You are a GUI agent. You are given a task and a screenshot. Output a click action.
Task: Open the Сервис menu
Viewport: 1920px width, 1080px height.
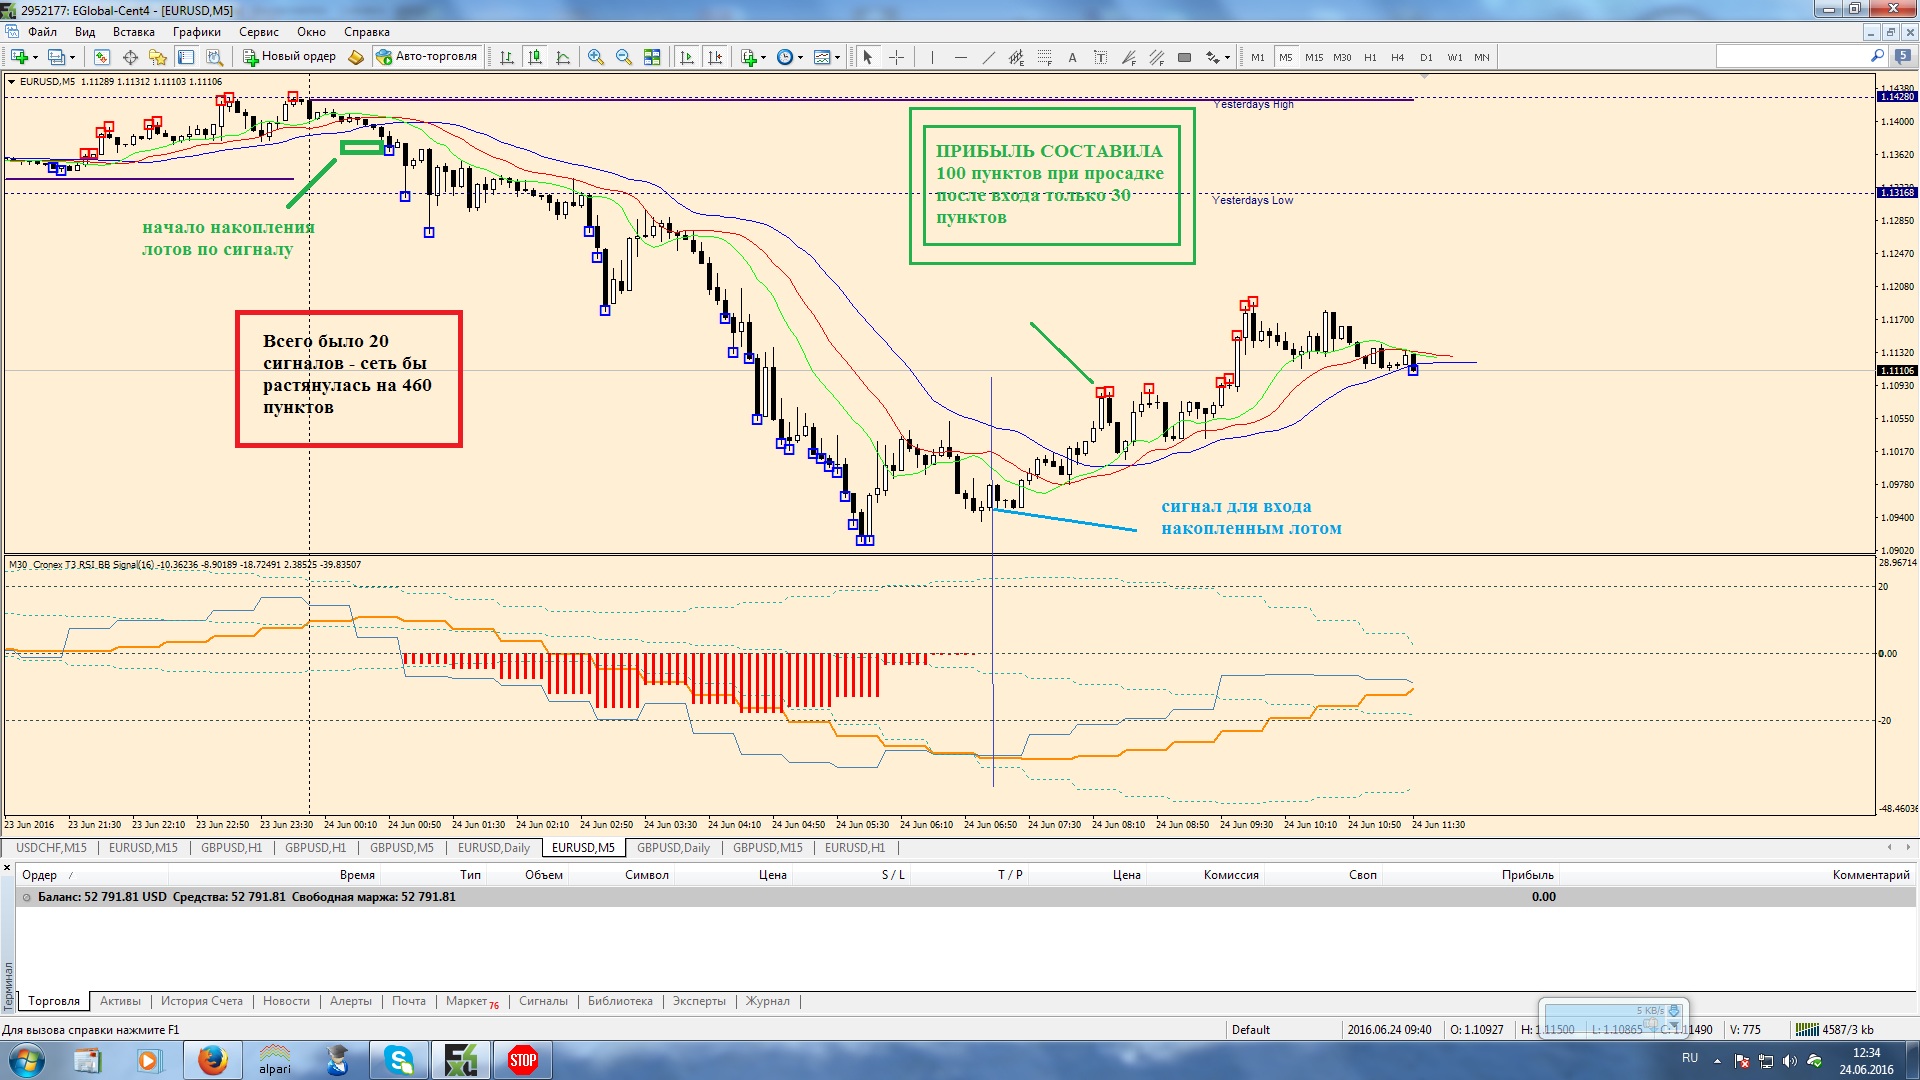click(258, 32)
